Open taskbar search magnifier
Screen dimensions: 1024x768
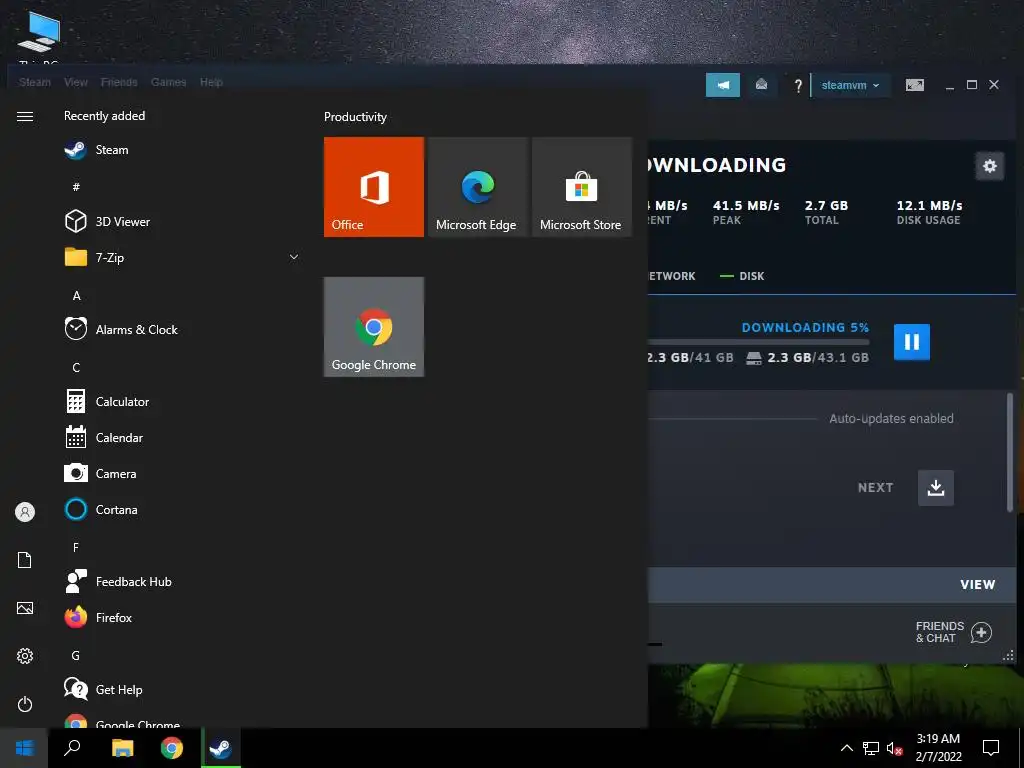(x=72, y=748)
